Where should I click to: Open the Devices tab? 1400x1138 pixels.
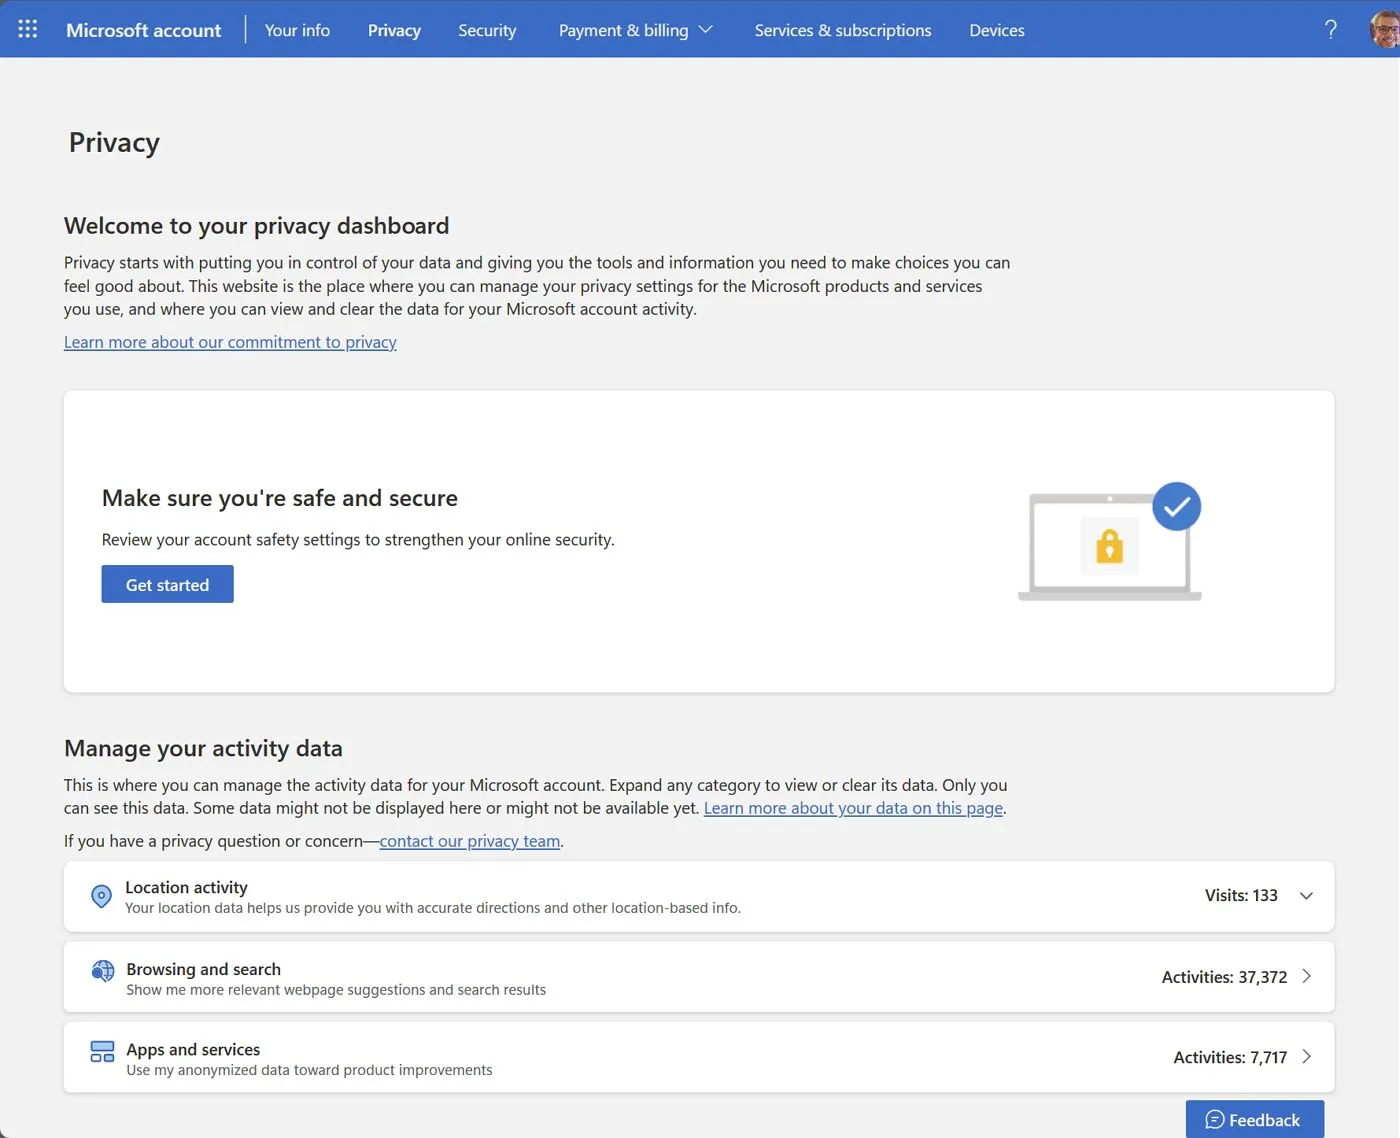click(x=997, y=30)
